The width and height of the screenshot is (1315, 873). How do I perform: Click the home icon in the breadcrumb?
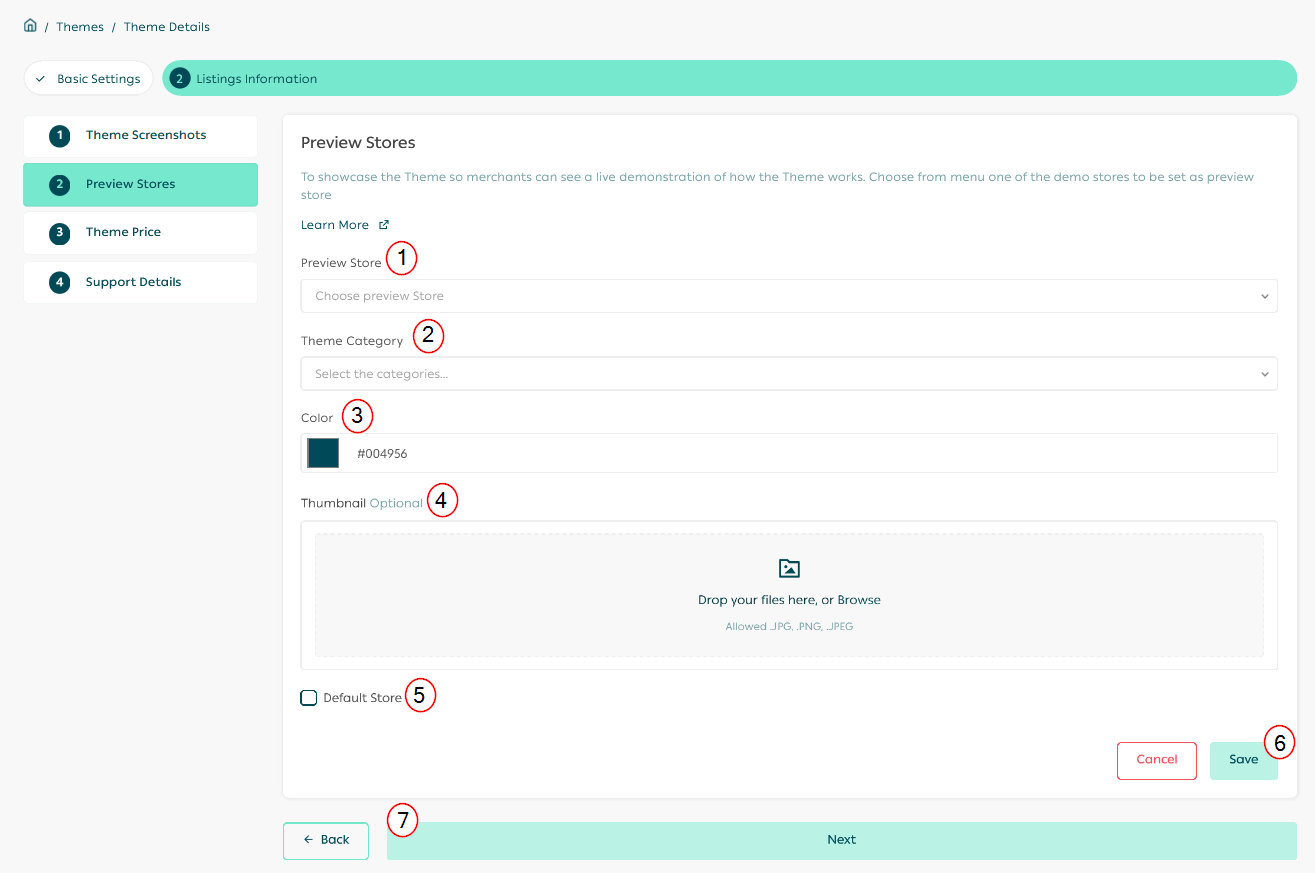tap(30, 24)
